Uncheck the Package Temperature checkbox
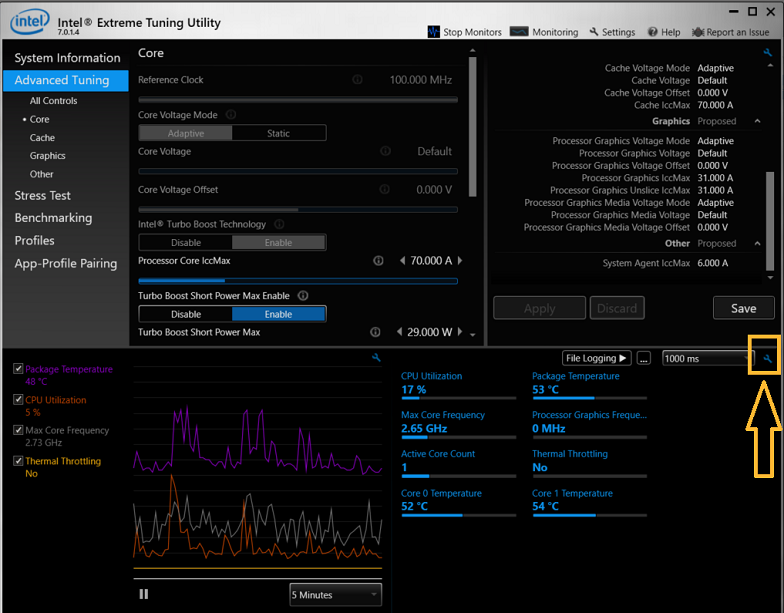Screen dimensions: 784x613 [19, 369]
